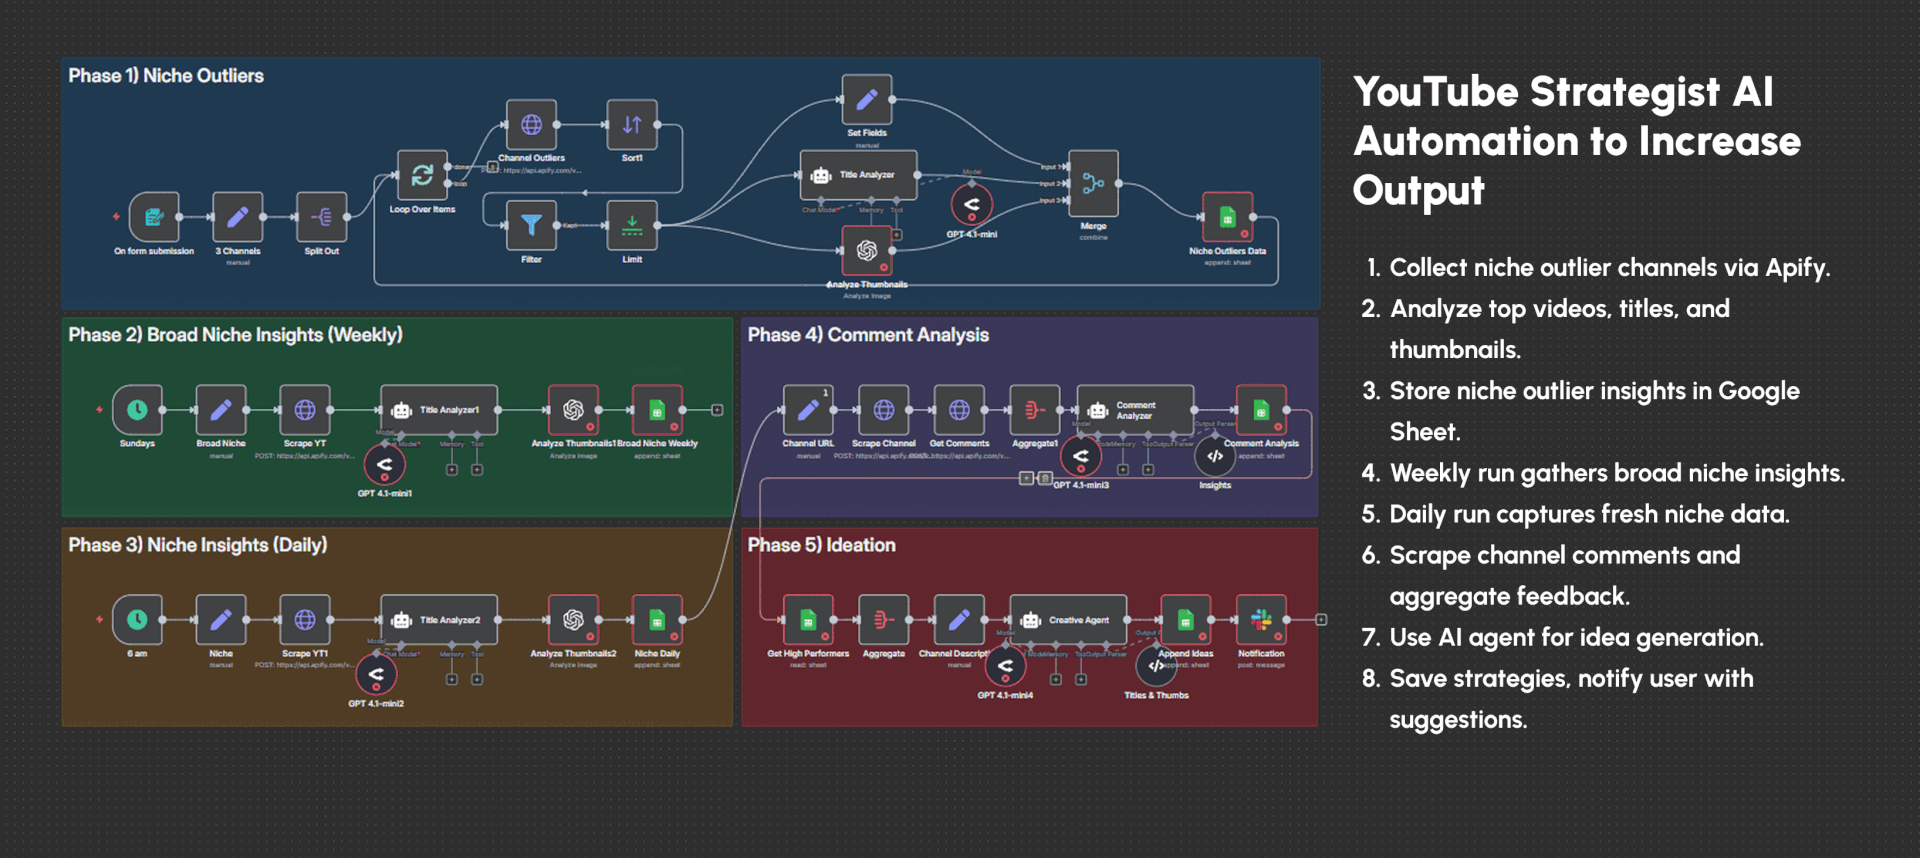Select the Append Ideas sheet node

1185,620
